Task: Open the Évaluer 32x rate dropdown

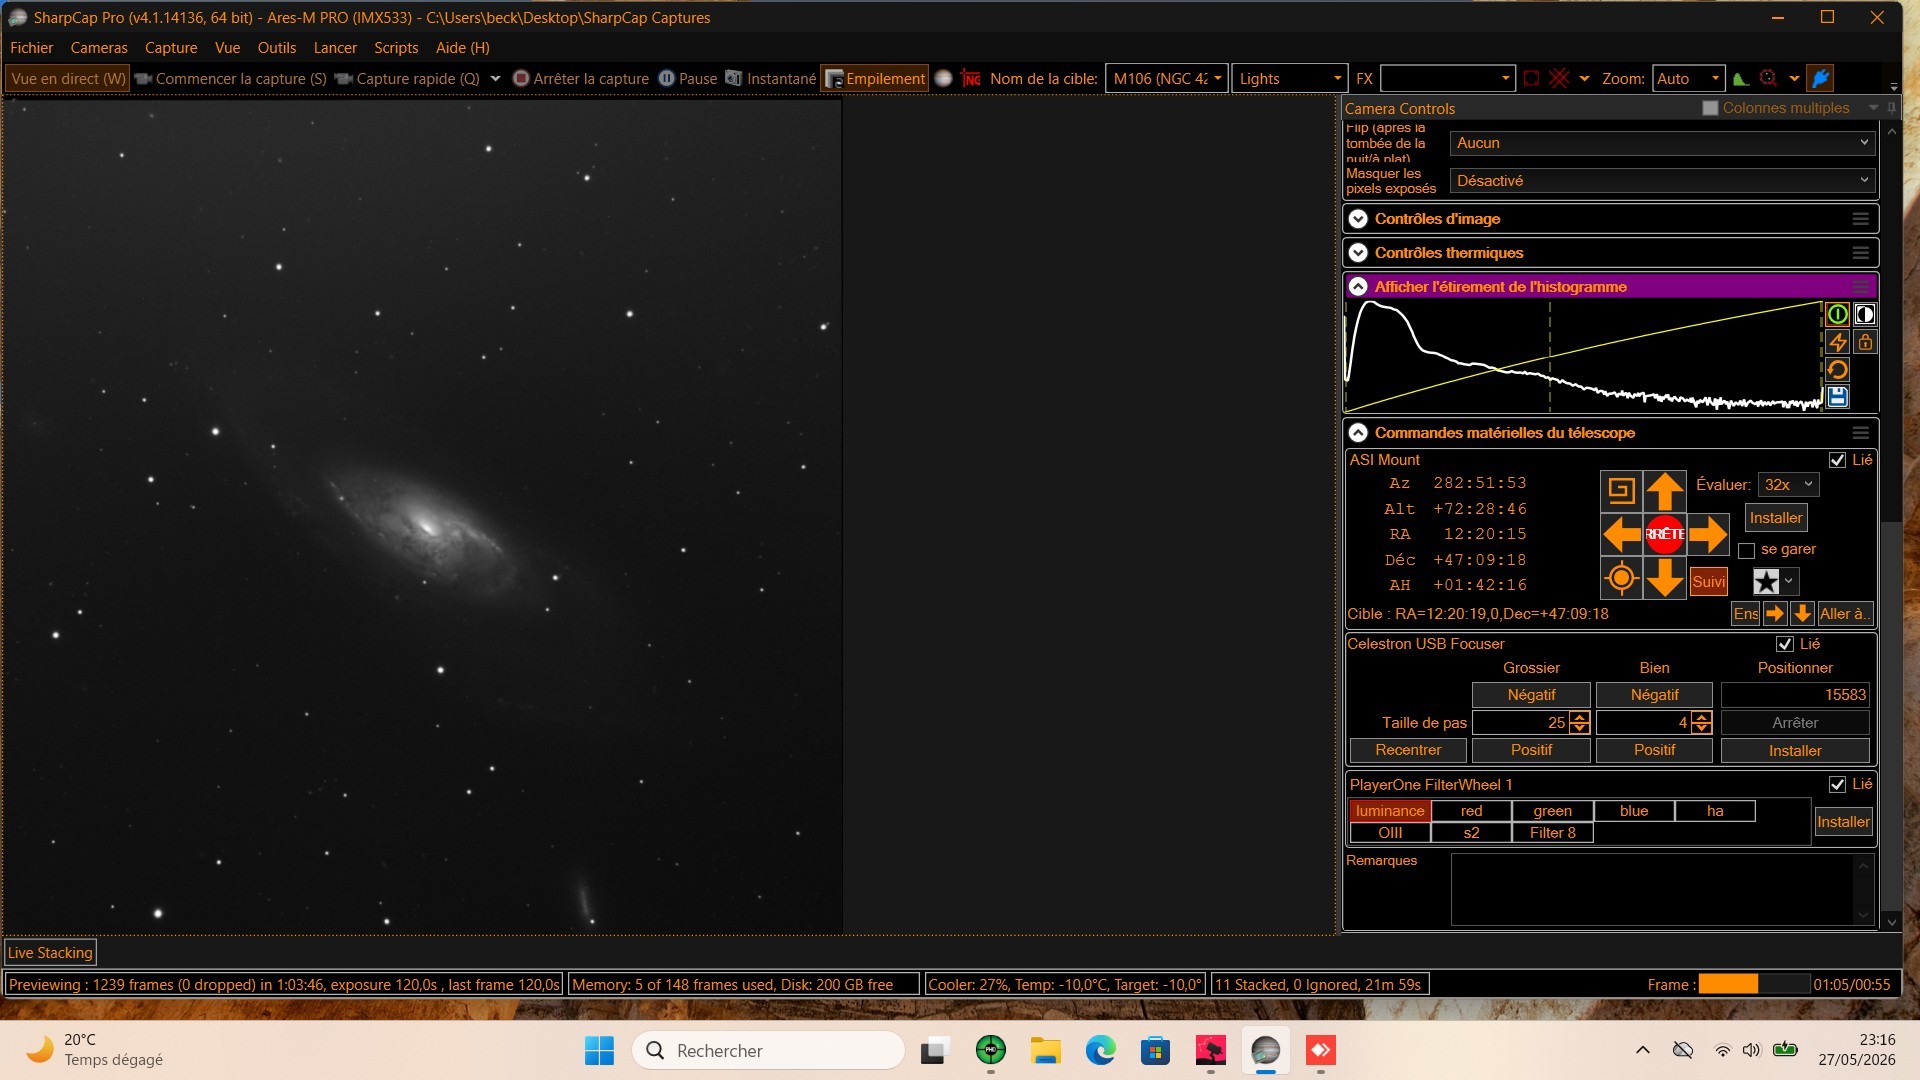Action: pyautogui.click(x=1788, y=485)
